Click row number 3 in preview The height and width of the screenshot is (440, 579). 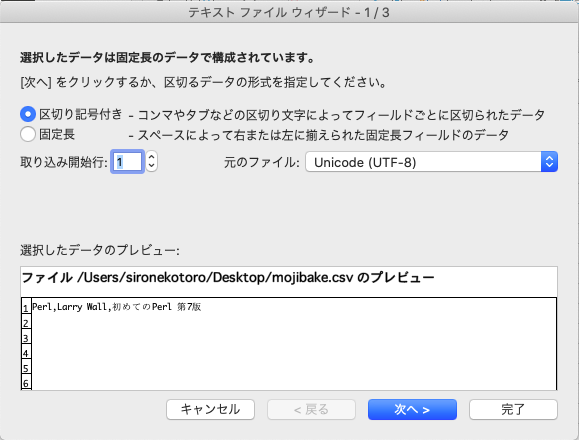26,338
